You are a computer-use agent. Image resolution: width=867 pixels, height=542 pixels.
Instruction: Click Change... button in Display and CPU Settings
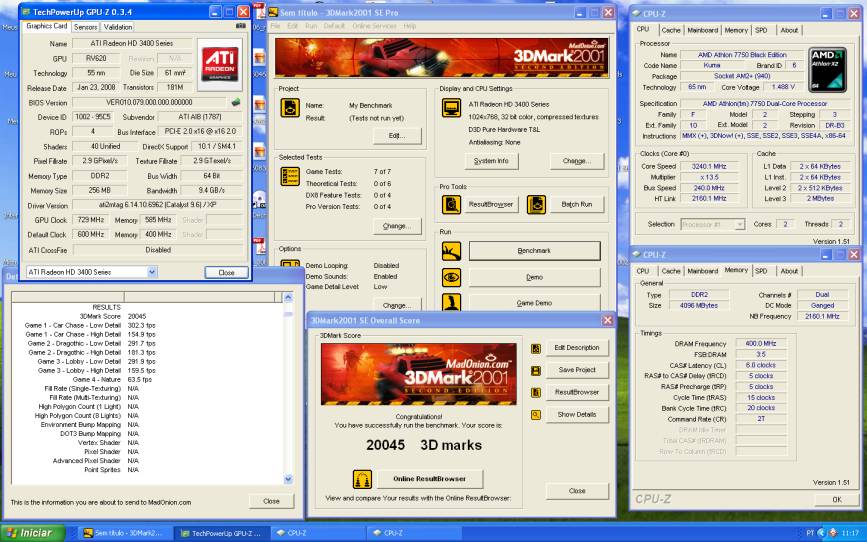click(577, 161)
